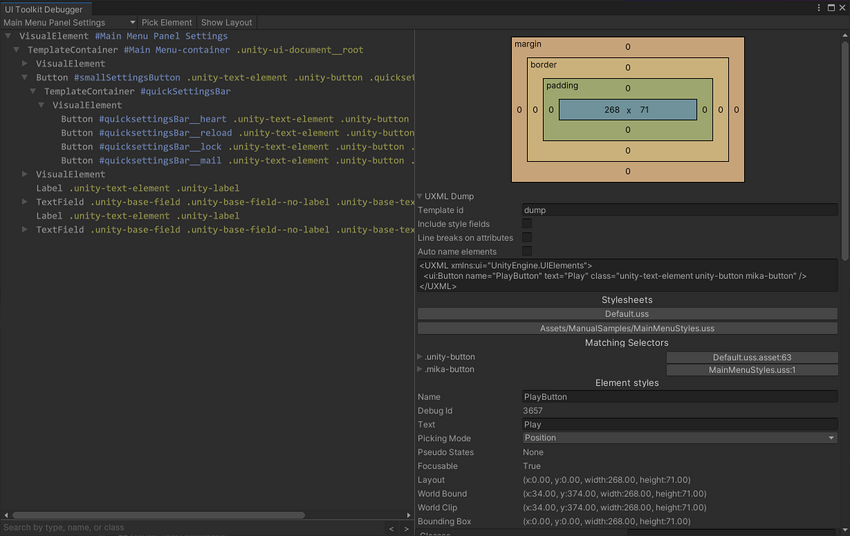Open the Picking Mode dropdown
This screenshot has height=536, width=850.
[x=679, y=438]
